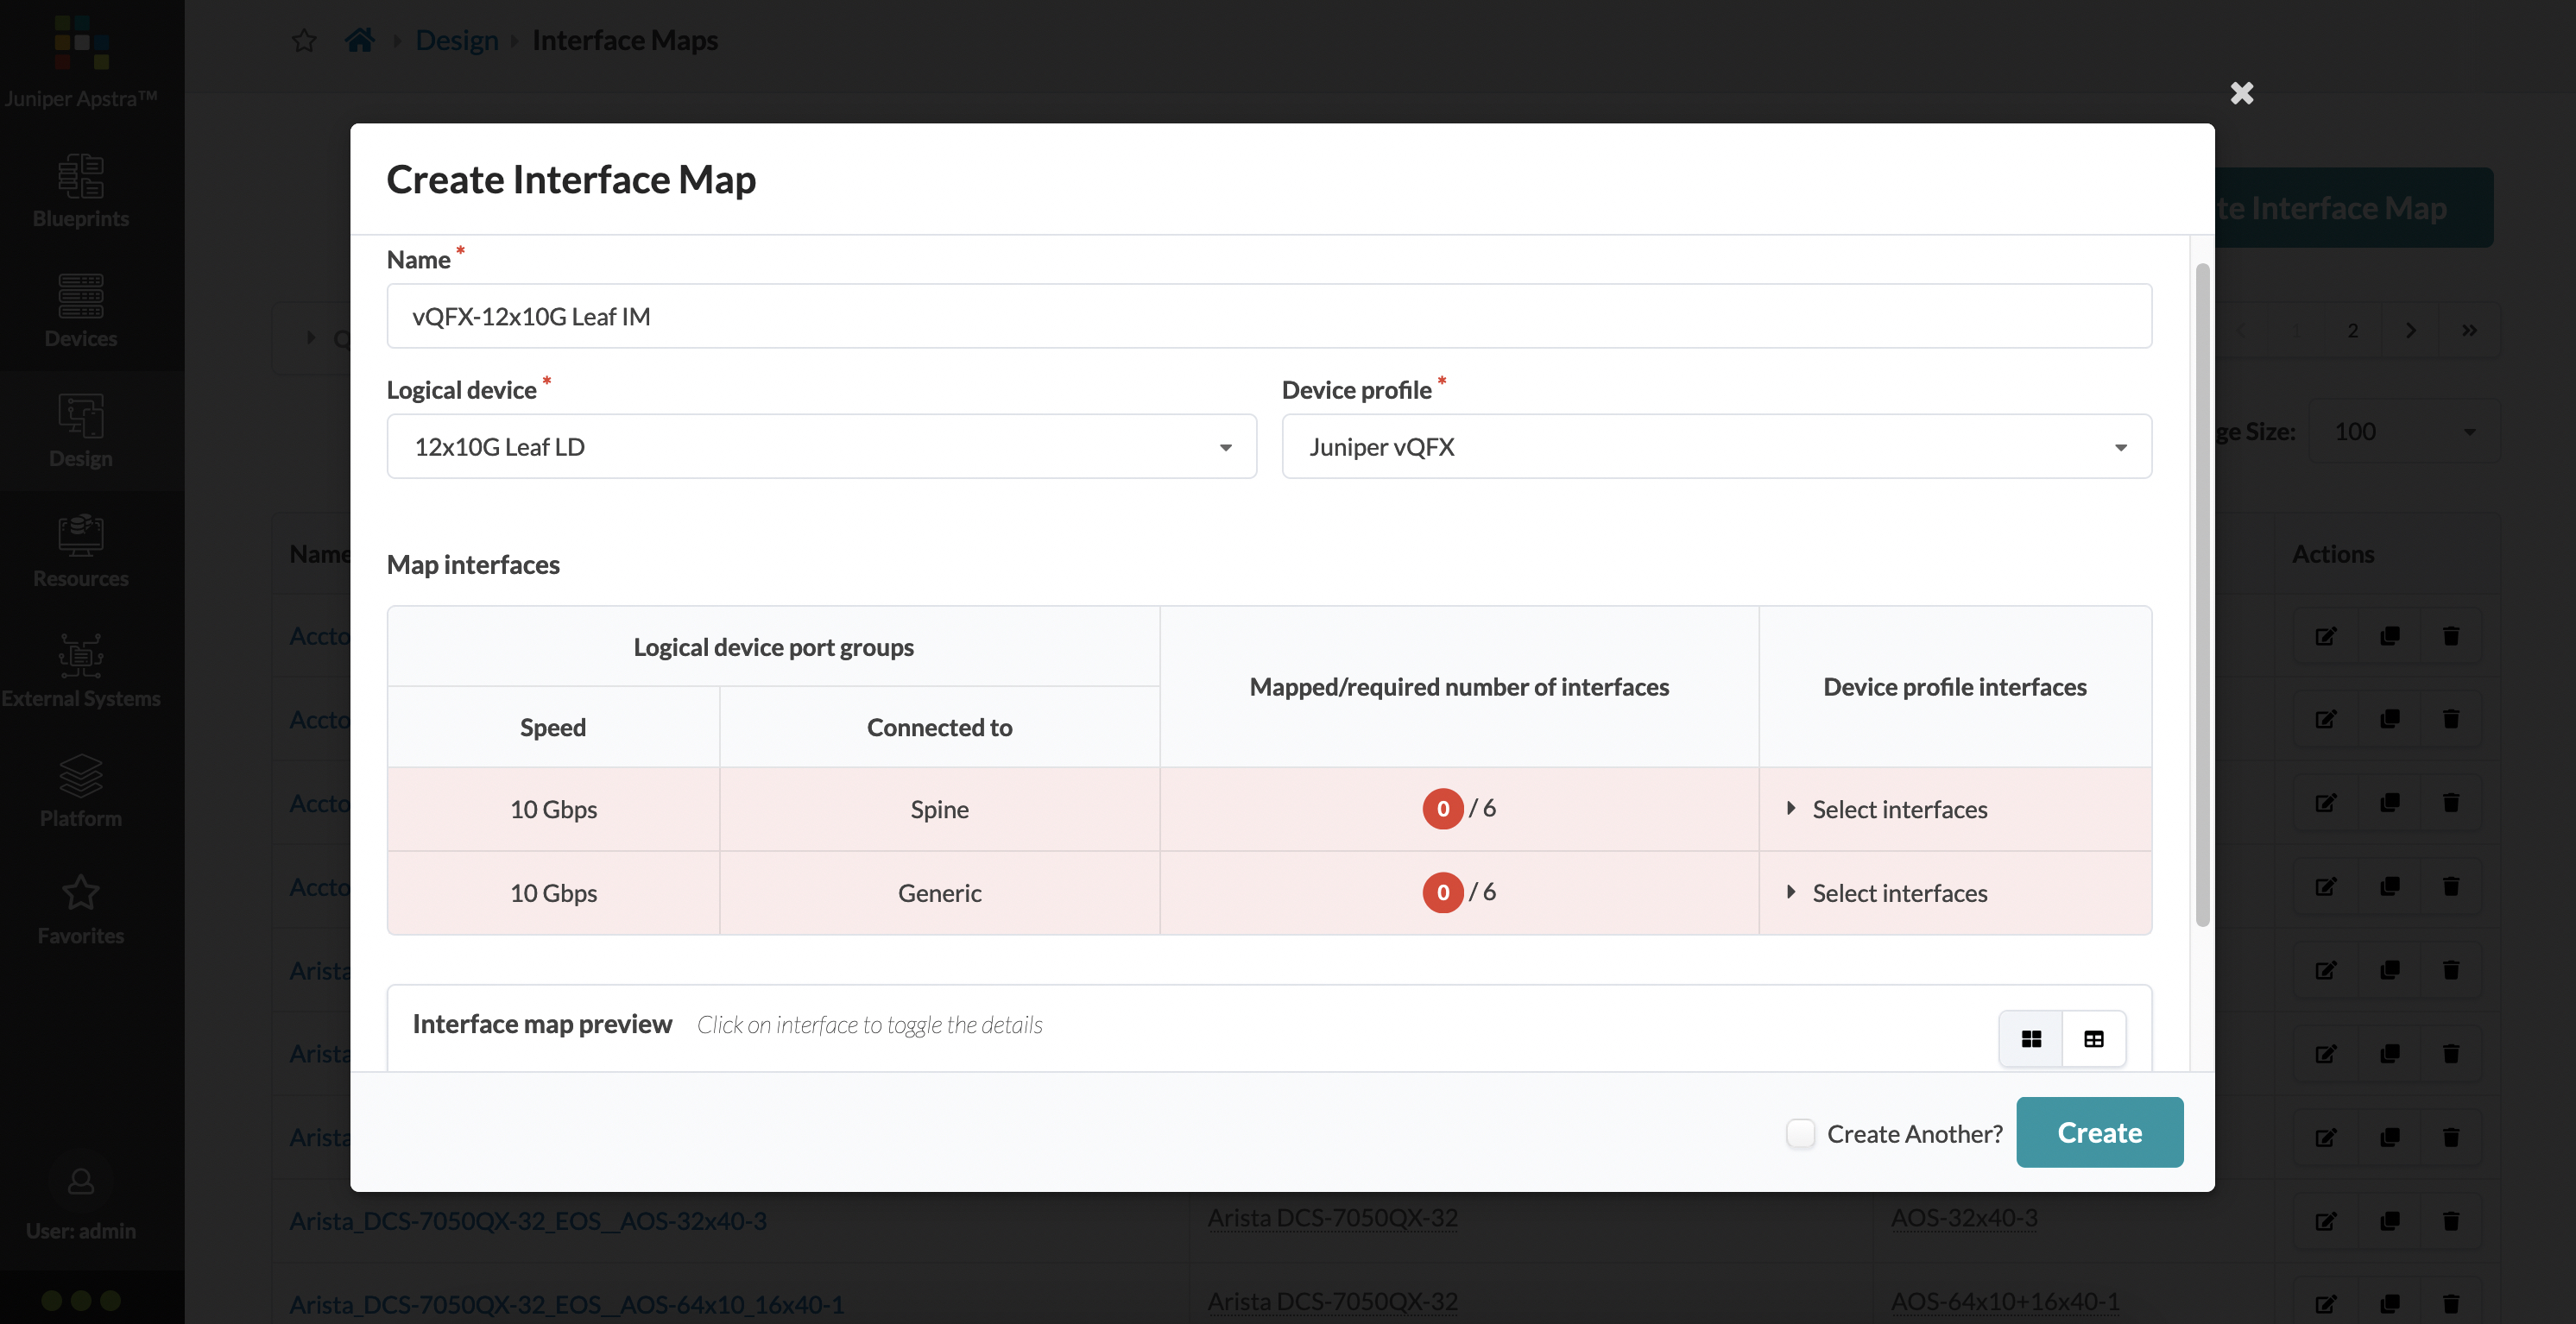Click AOS-32x40-3 logical device link
The height and width of the screenshot is (1324, 2576).
coord(1963,1218)
